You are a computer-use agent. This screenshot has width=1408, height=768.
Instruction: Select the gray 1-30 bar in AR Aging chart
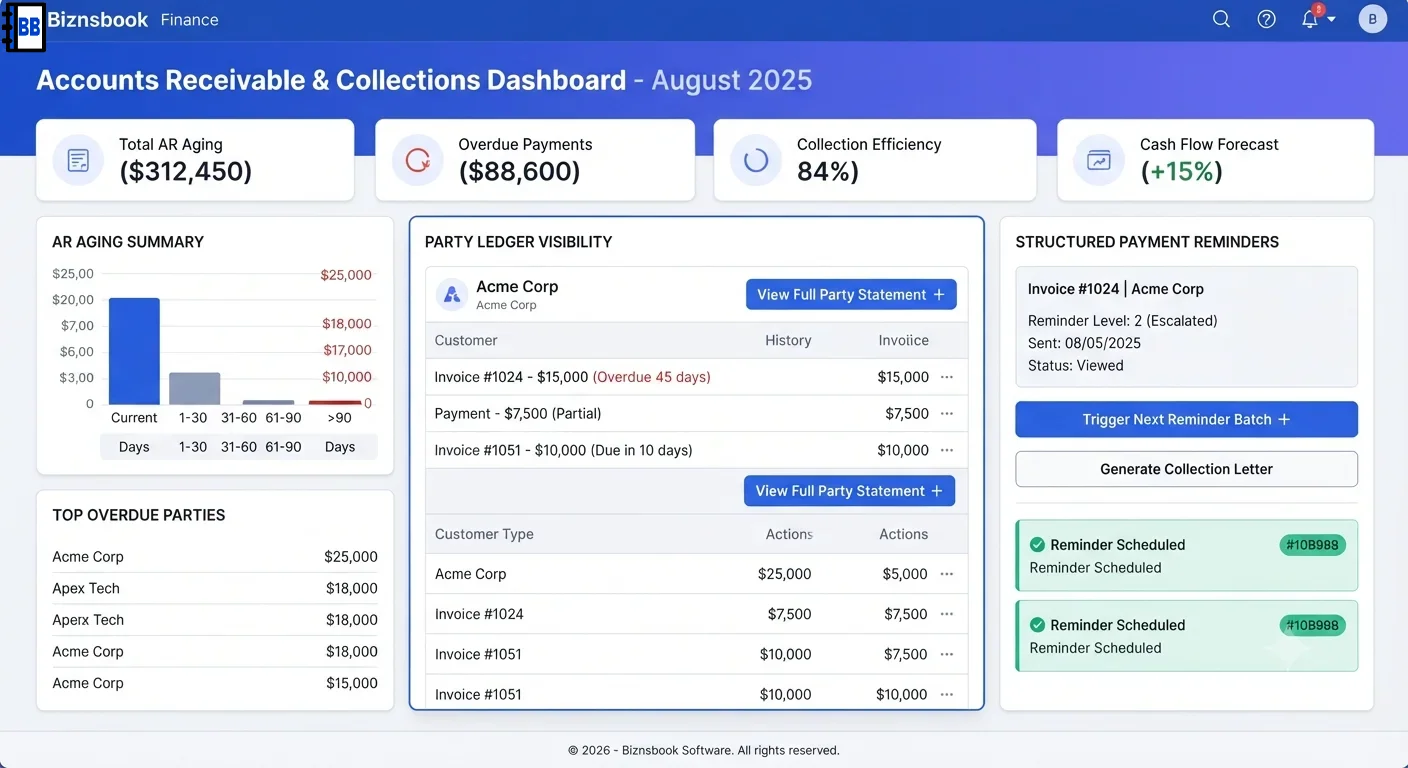click(194, 388)
